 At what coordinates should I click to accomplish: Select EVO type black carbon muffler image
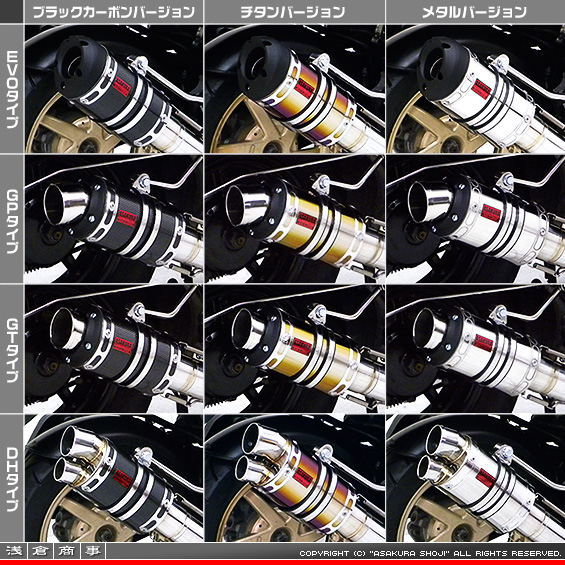114,89
